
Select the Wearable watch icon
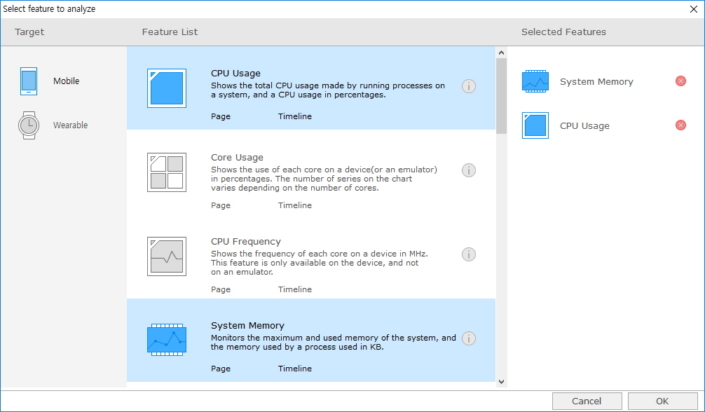30,125
